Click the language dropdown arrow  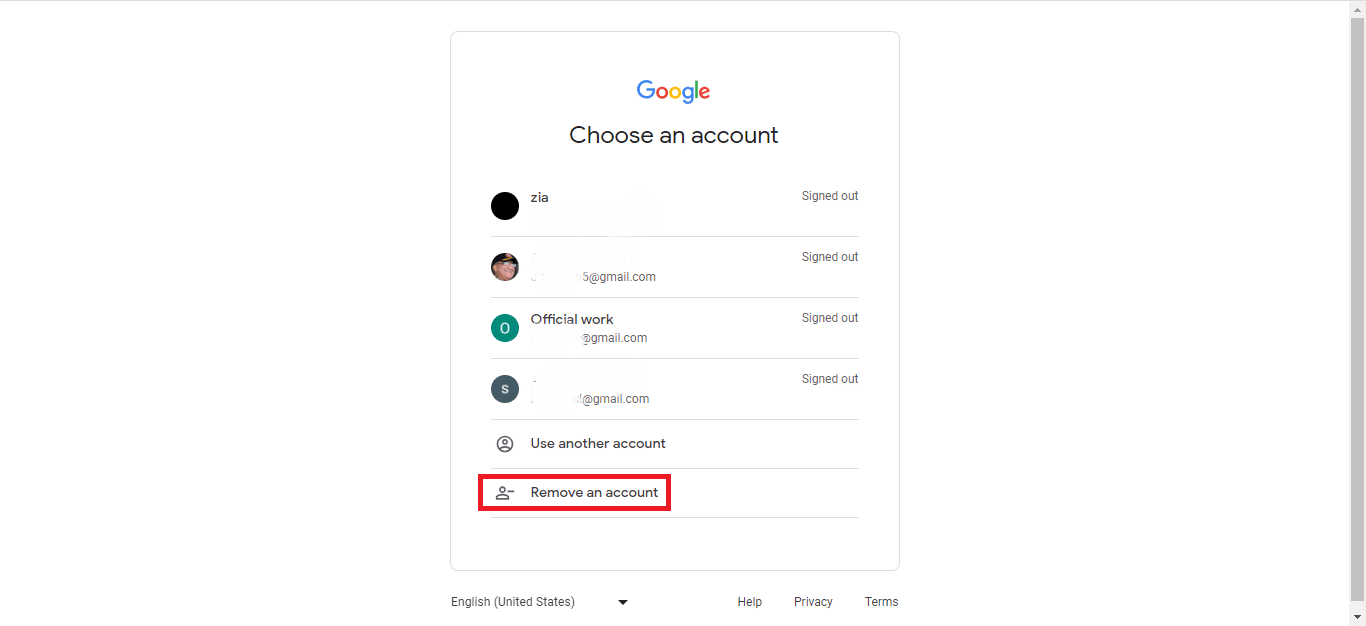[x=623, y=602]
